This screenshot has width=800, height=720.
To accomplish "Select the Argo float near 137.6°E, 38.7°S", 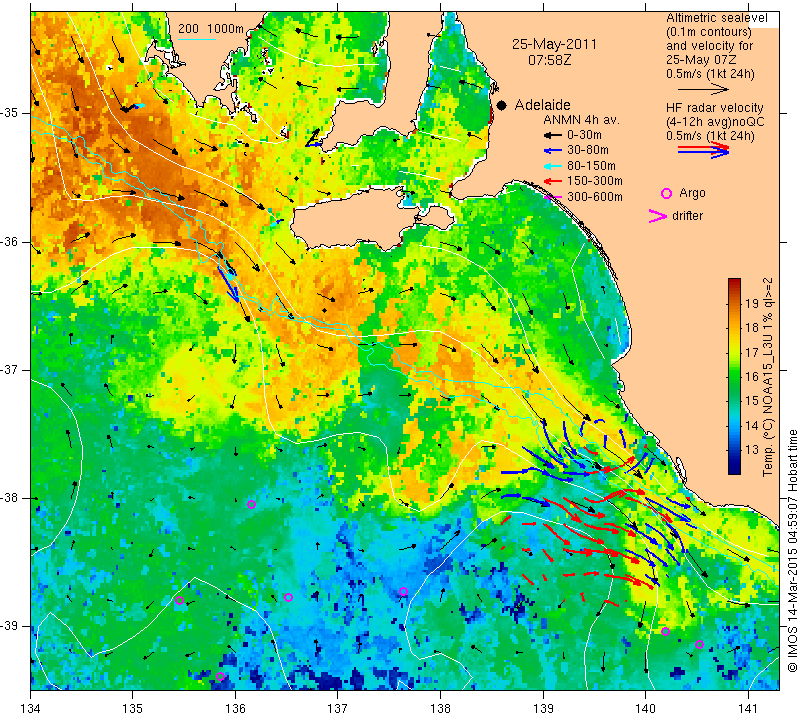I will 403,592.
